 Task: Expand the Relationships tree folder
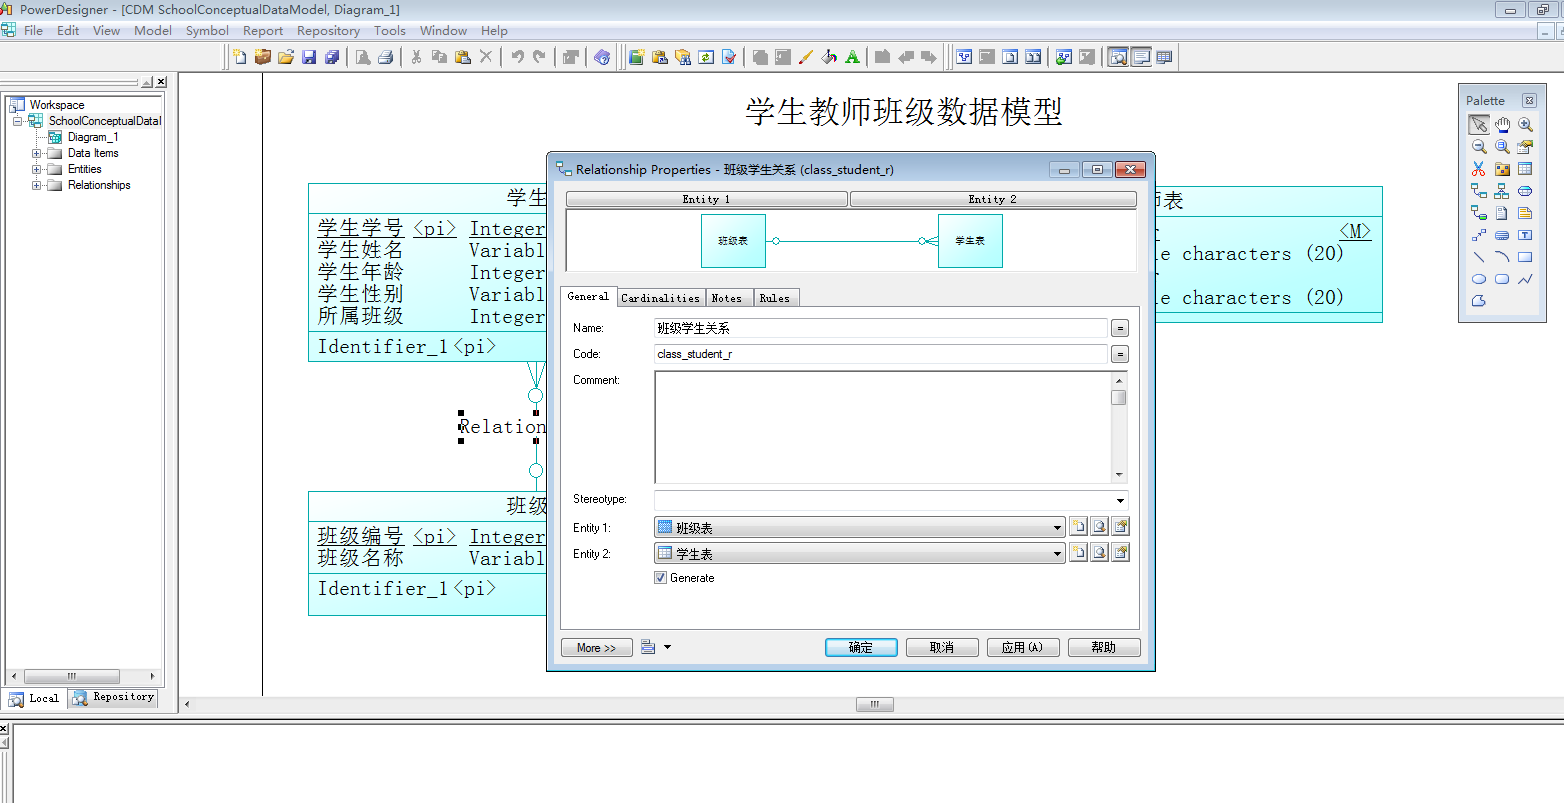pos(37,185)
